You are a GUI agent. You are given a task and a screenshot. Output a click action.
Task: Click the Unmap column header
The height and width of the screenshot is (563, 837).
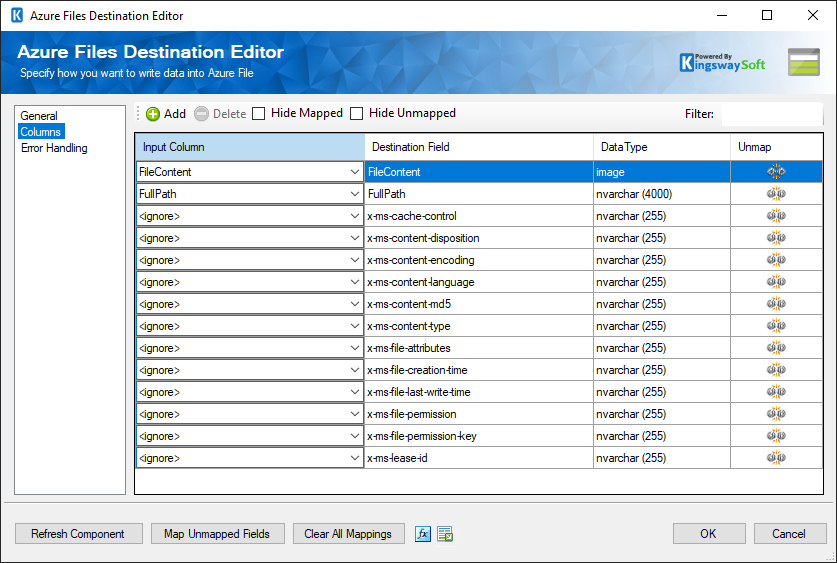tap(777, 147)
